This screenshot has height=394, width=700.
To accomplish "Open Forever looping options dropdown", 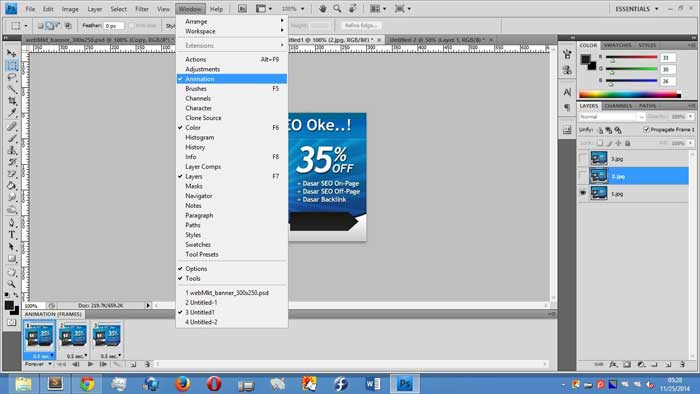I will coord(38,364).
